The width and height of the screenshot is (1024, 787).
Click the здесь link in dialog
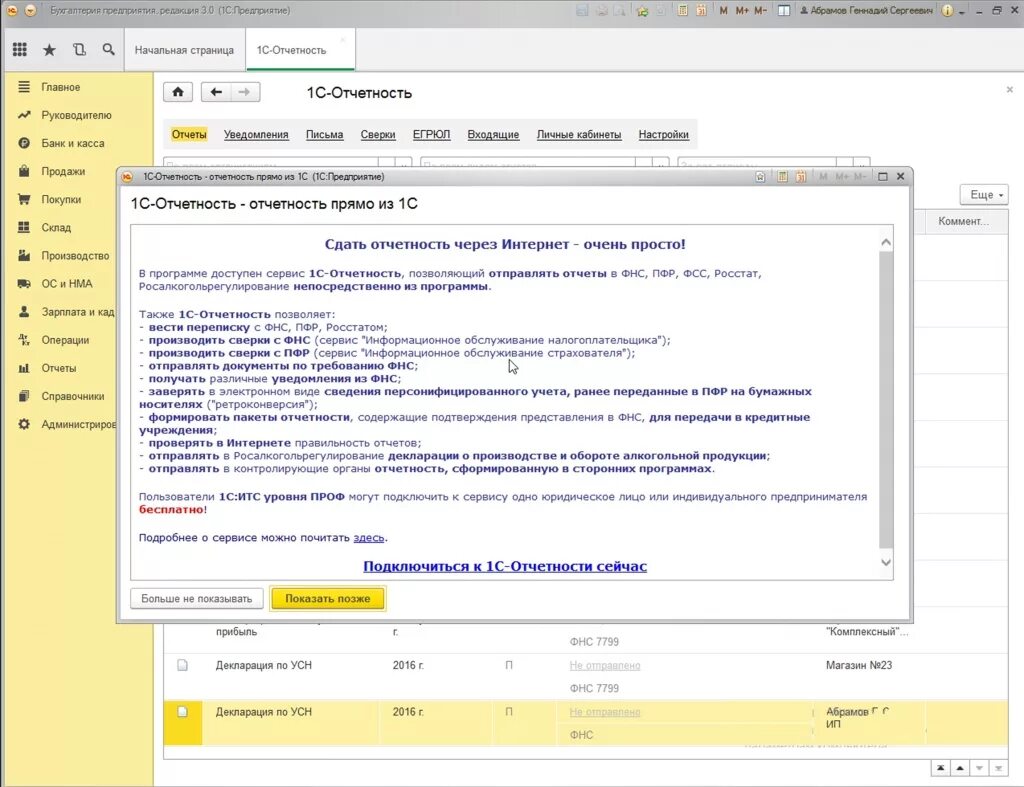(369, 538)
